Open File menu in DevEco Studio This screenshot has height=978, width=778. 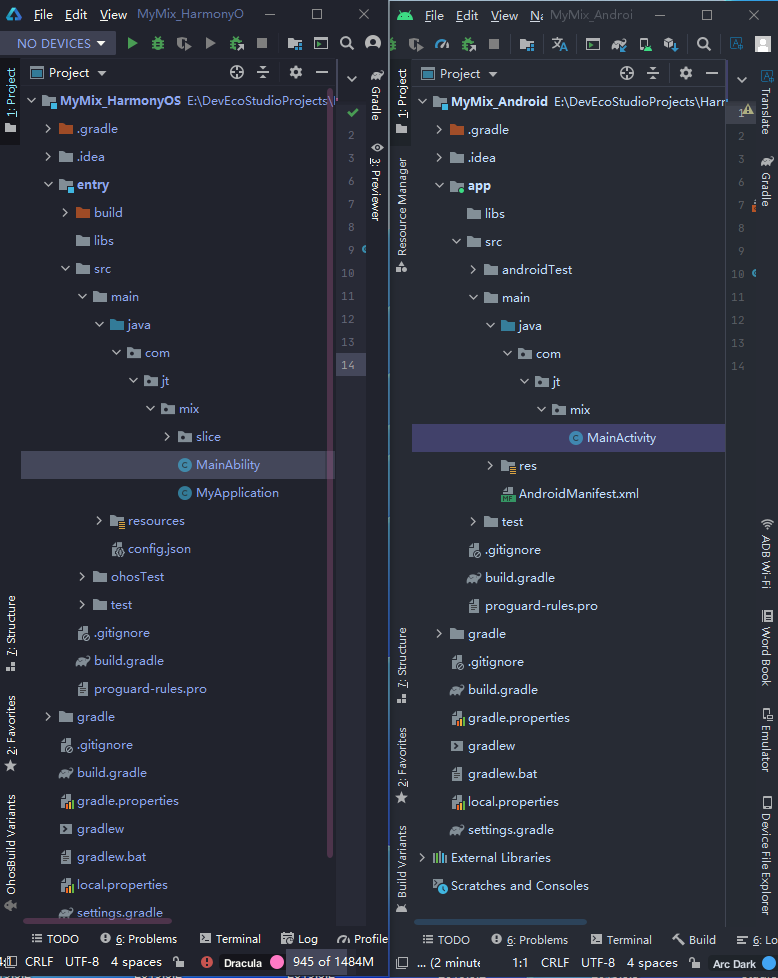point(42,14)
